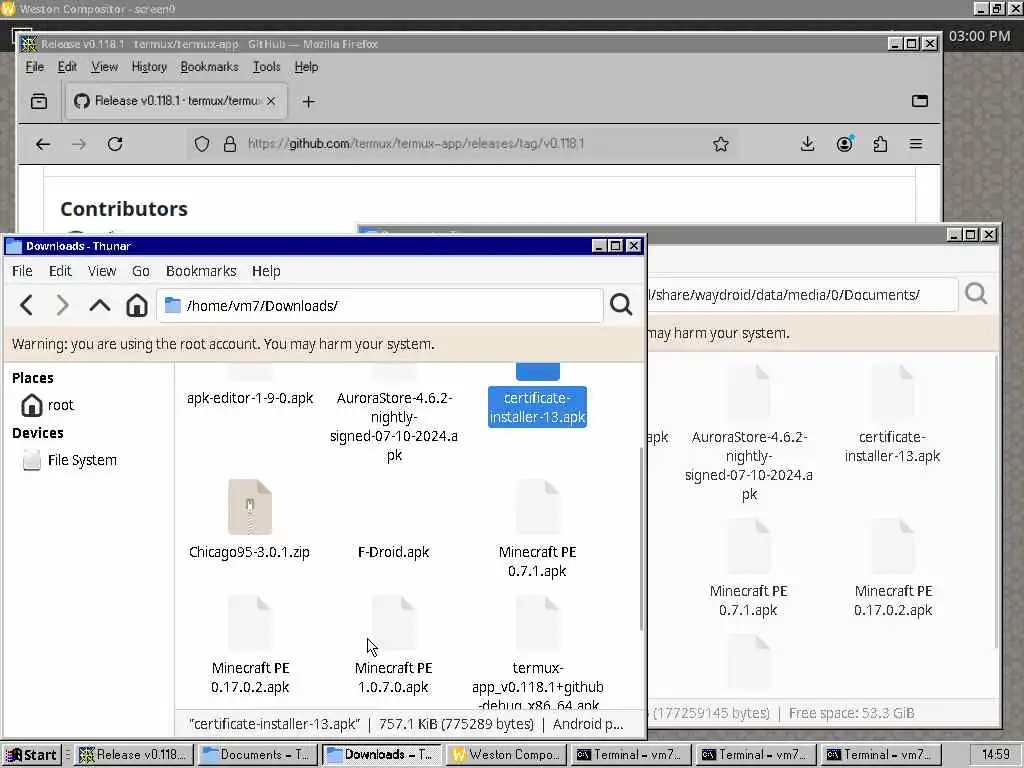Click Firefox back arrow

43,144
